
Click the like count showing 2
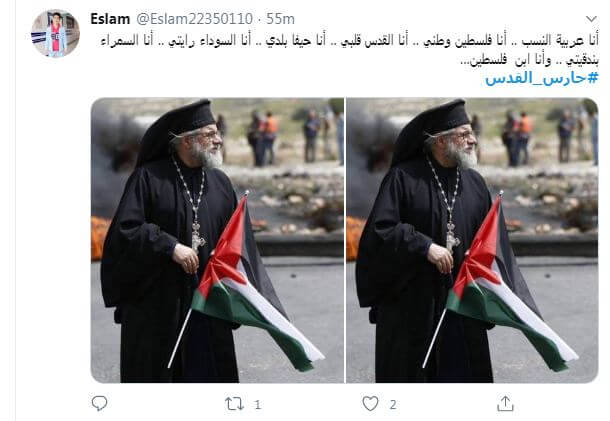coord(393,405)
